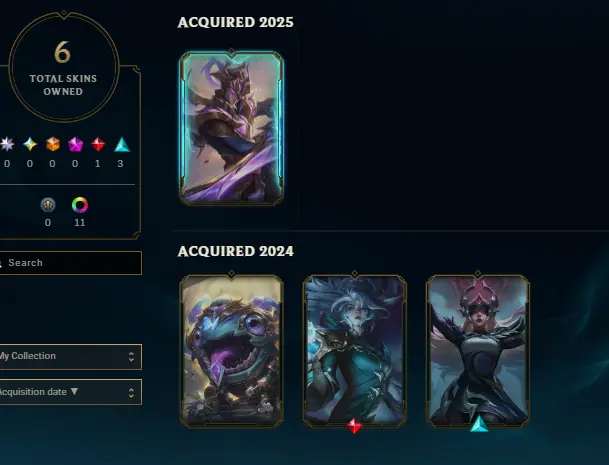
Task: Open the frog creature skin card
Action: [x=231, y=351]
